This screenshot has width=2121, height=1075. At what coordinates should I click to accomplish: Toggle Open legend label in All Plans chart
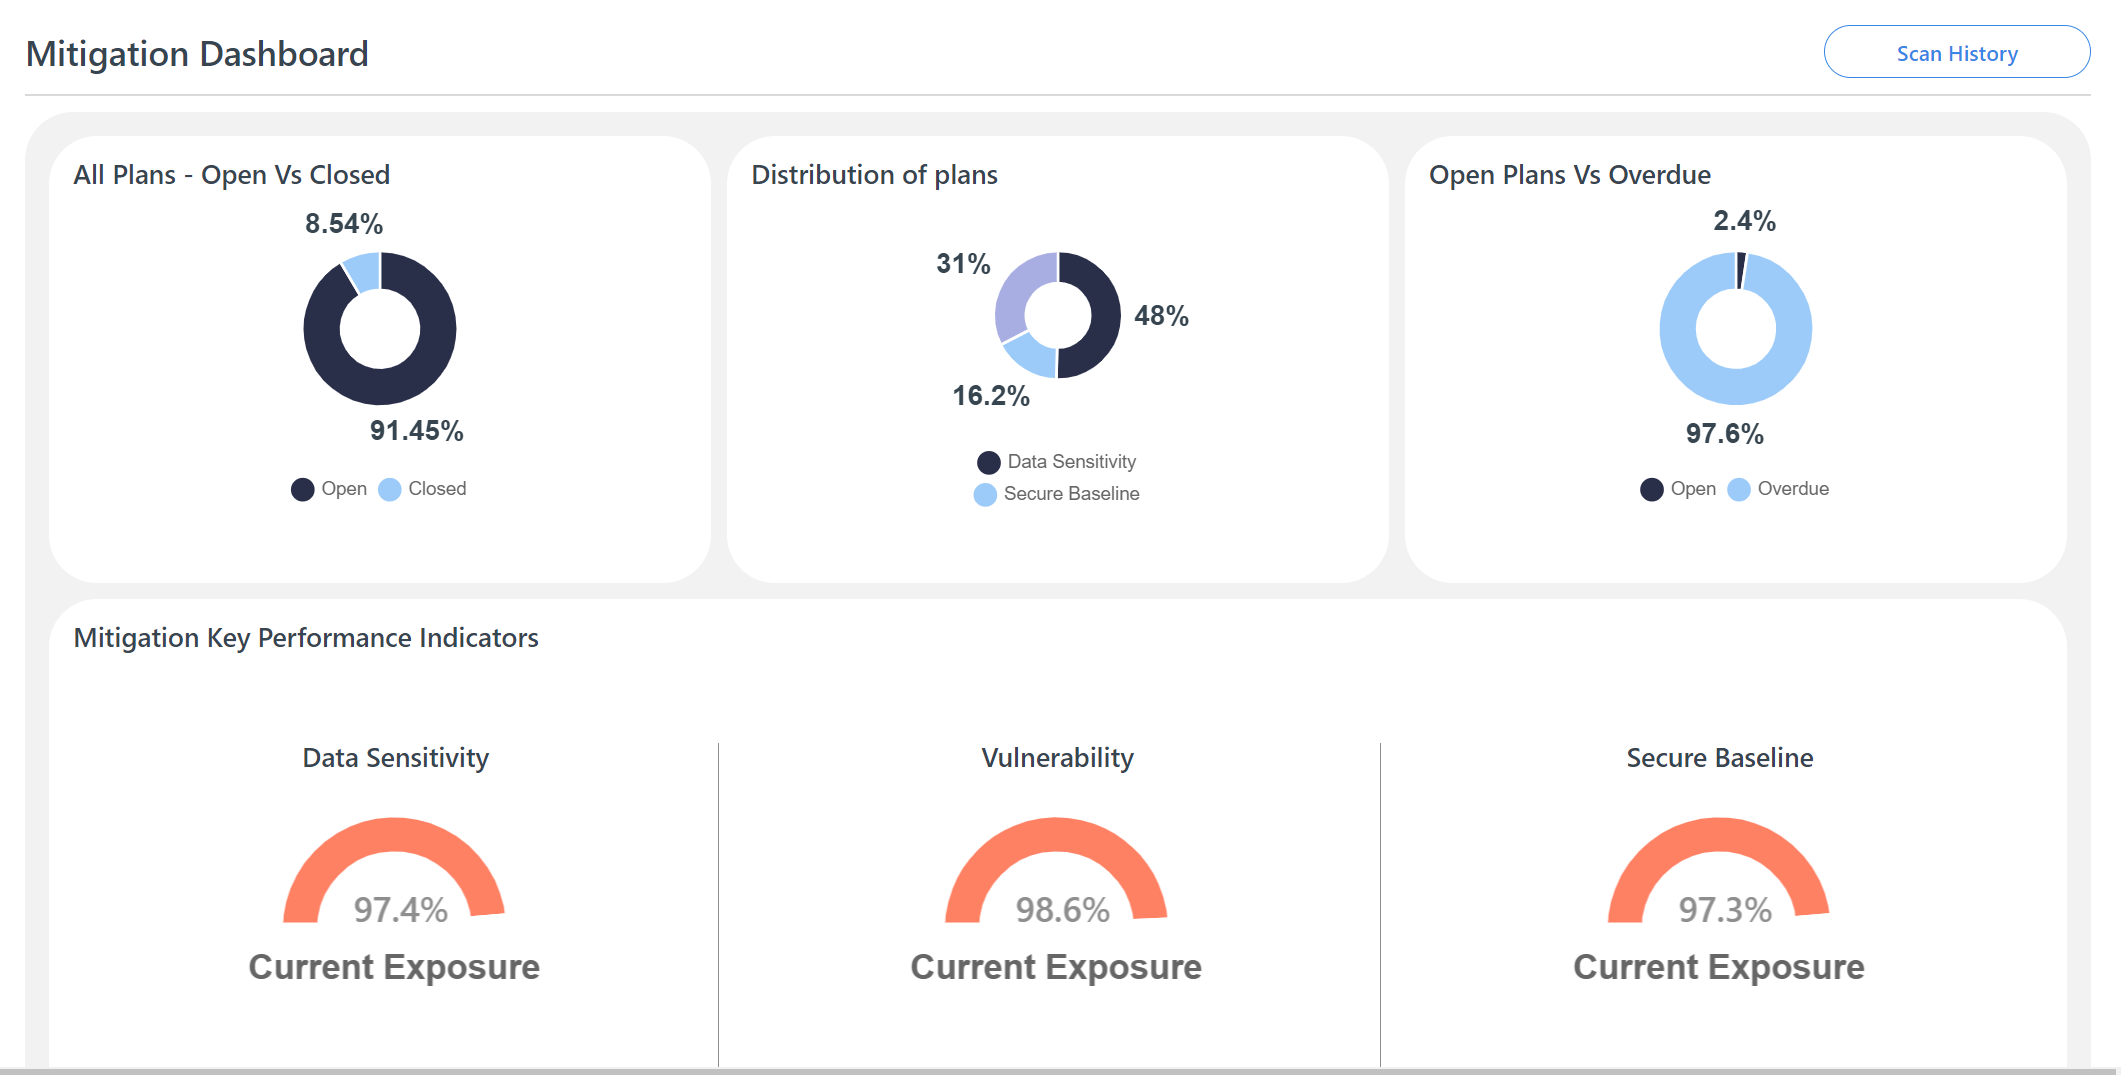tap(344, 489)
